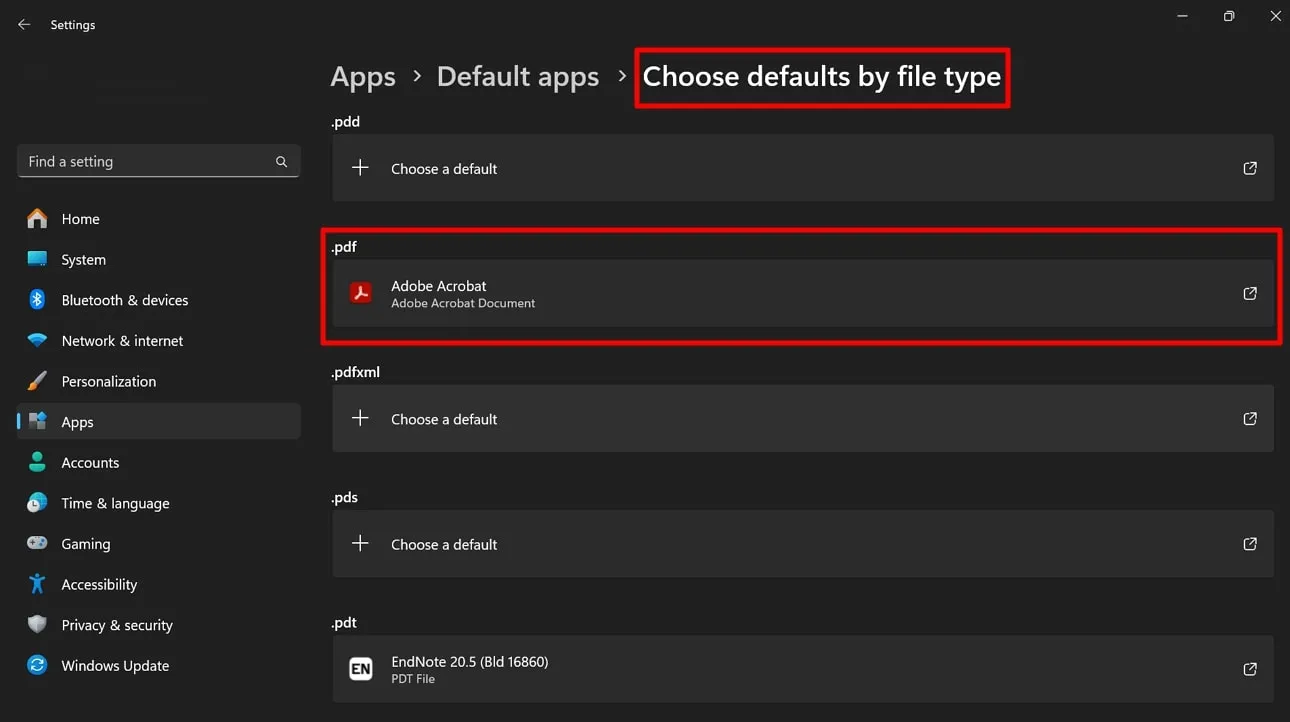
Task: Click the Windows Update icon
Action: coord(36,665)
